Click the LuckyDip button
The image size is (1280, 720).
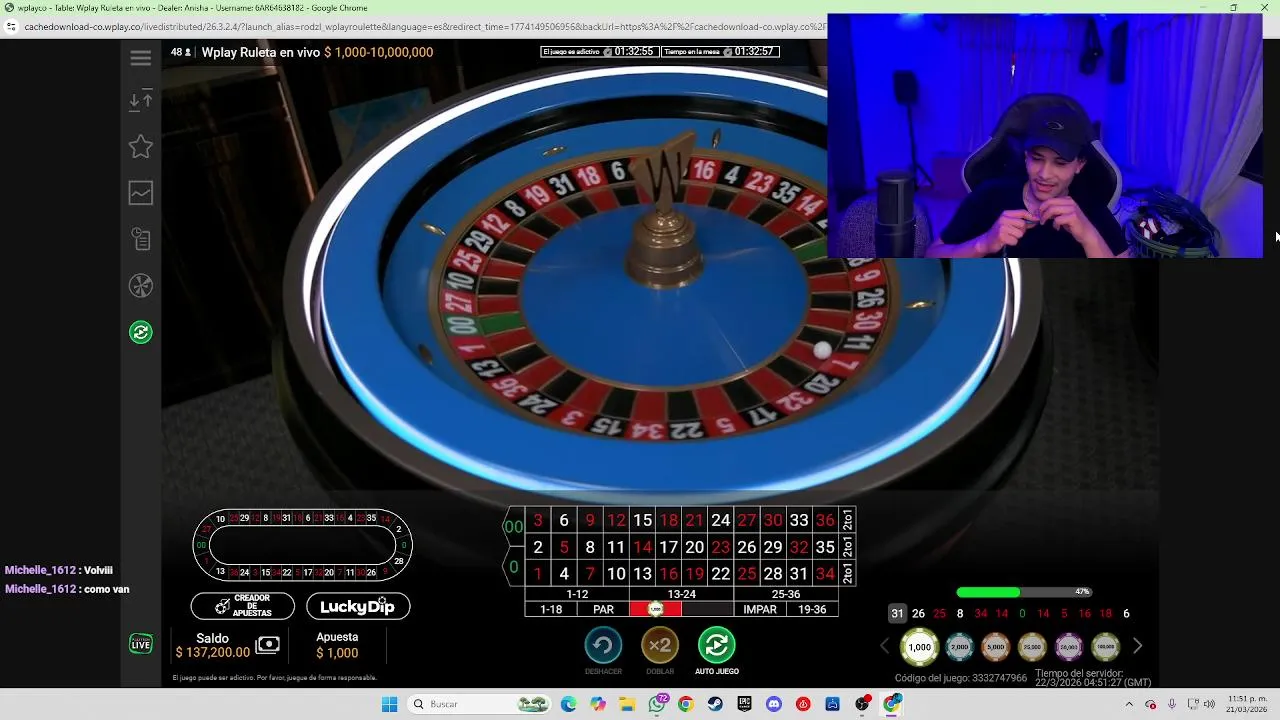(358, 606)
